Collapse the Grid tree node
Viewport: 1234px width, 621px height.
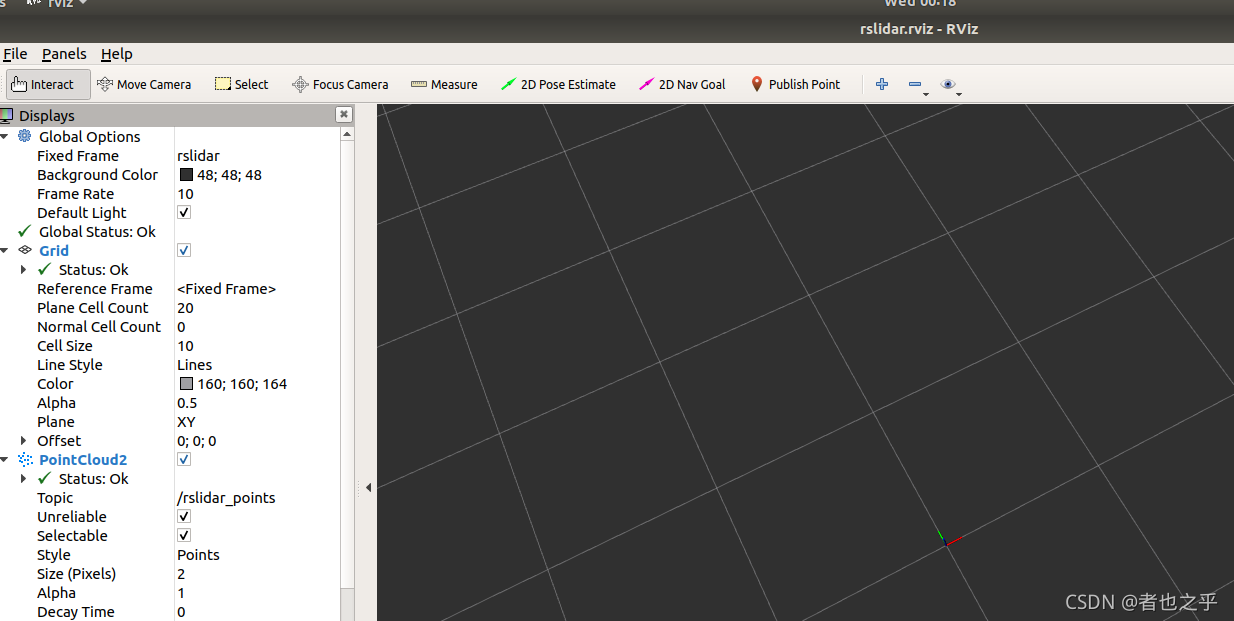point(5,250)
